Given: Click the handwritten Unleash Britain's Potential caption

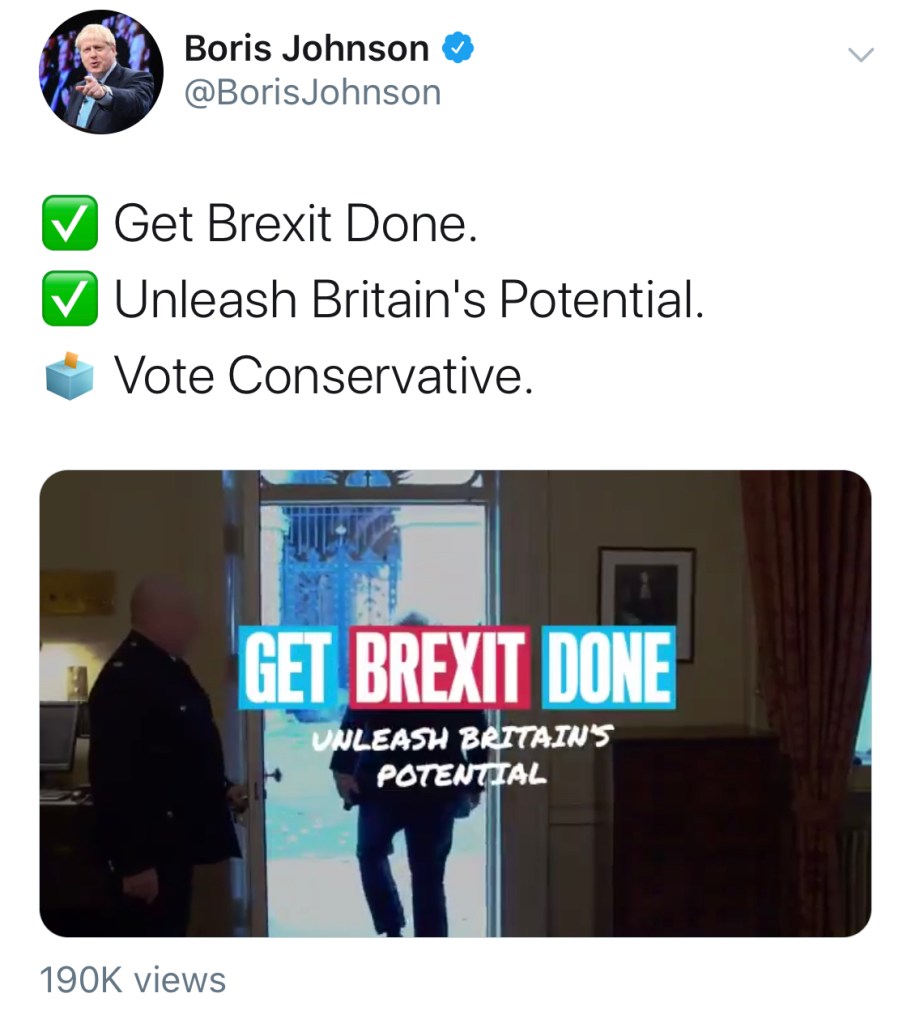Looking at the screenshot, I should click(462, 757).
